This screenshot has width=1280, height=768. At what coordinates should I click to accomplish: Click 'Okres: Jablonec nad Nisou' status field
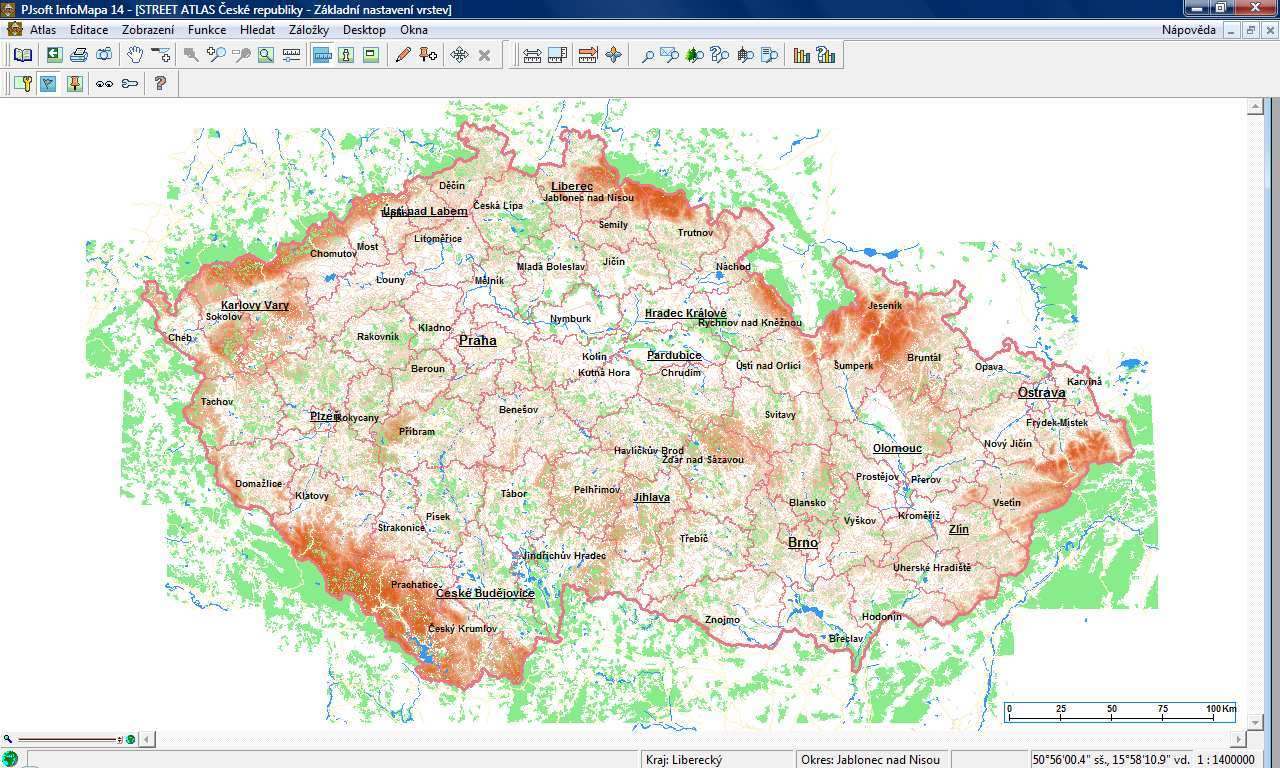[x=870, y=760]
